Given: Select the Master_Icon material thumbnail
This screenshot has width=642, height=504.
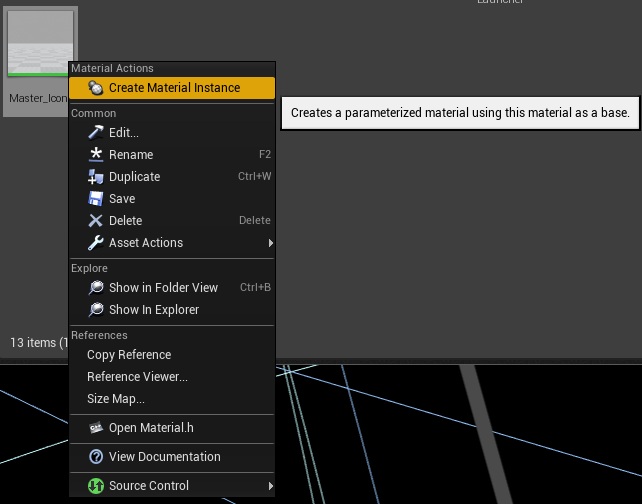Looking at the screenshot, I should 40,43.
